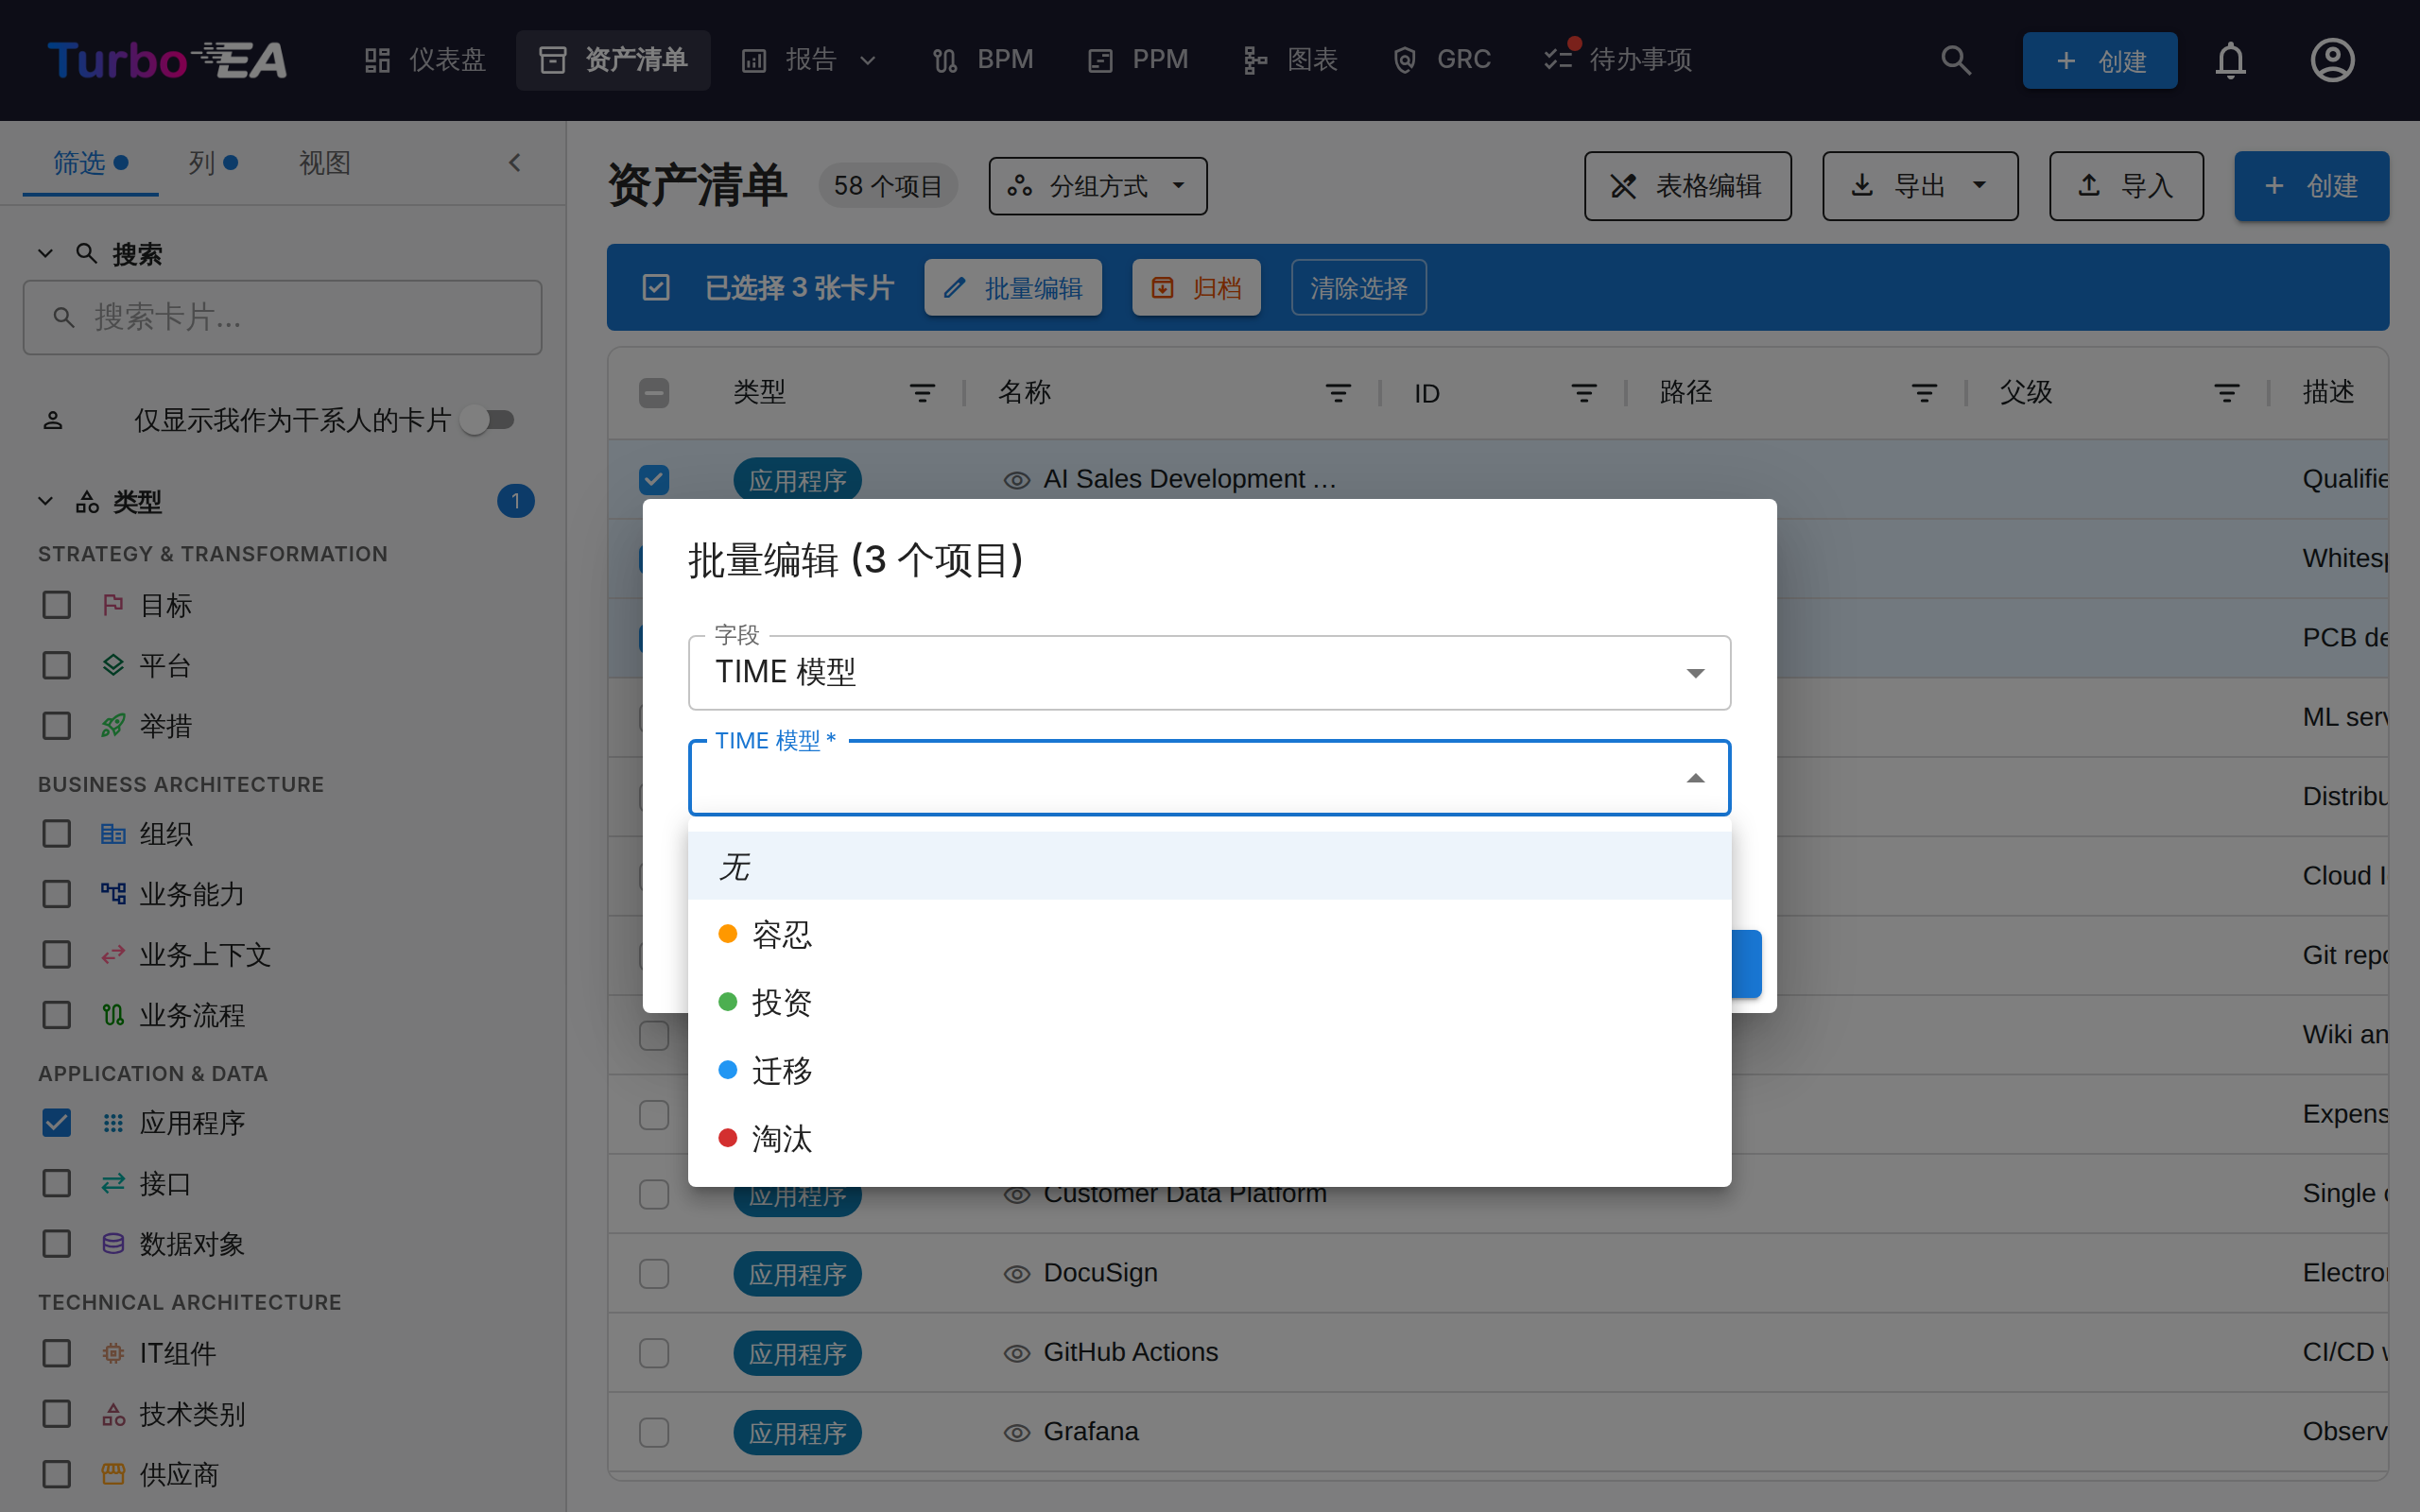Open the 导出 dropdown button

1920,186
